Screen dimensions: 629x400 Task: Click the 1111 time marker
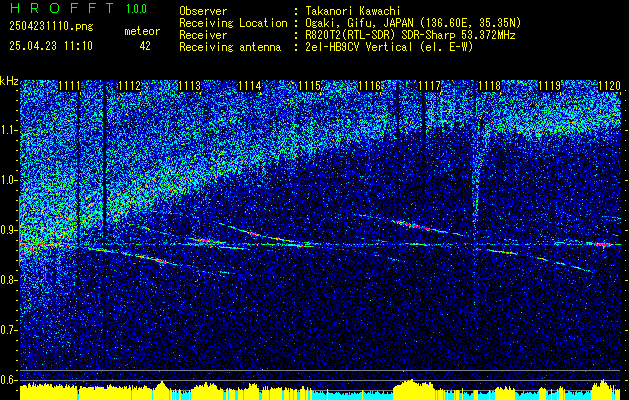coord(69,86)
